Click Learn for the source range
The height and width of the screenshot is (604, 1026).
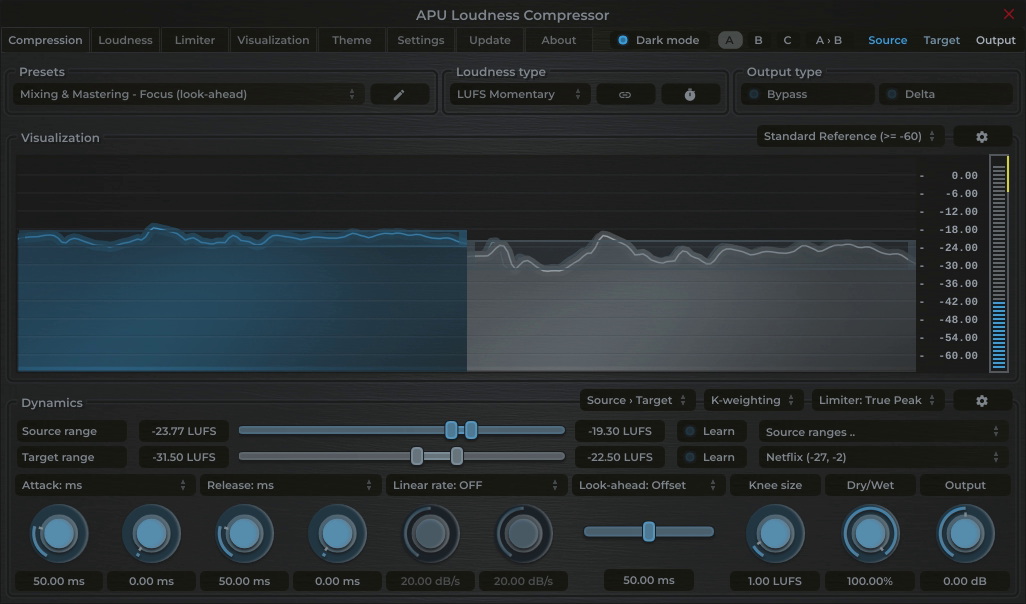click(711, 431)
